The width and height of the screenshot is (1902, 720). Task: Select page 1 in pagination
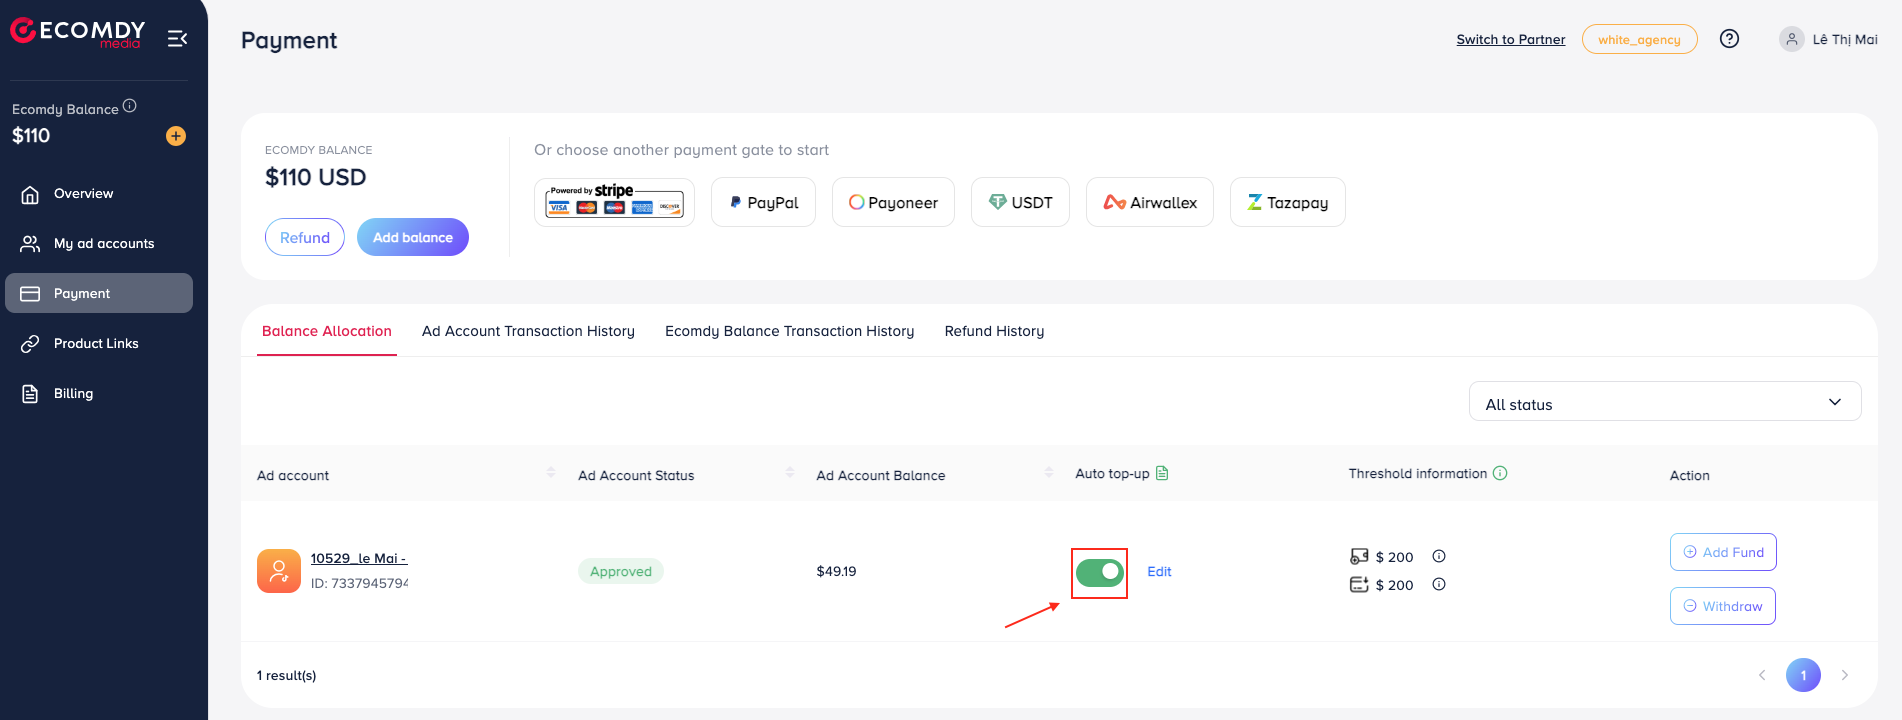tap(1803, 675)
